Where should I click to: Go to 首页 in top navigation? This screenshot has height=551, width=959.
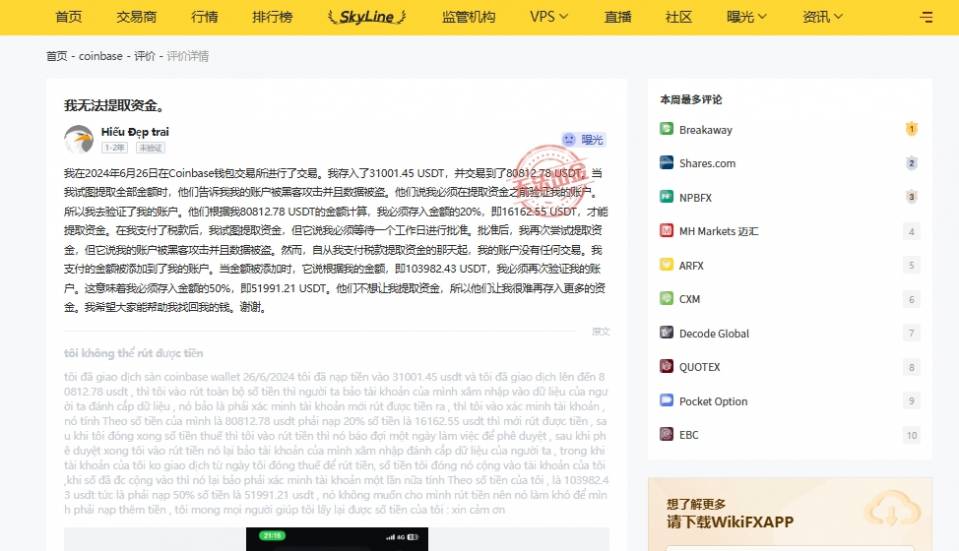coord(68,17)
